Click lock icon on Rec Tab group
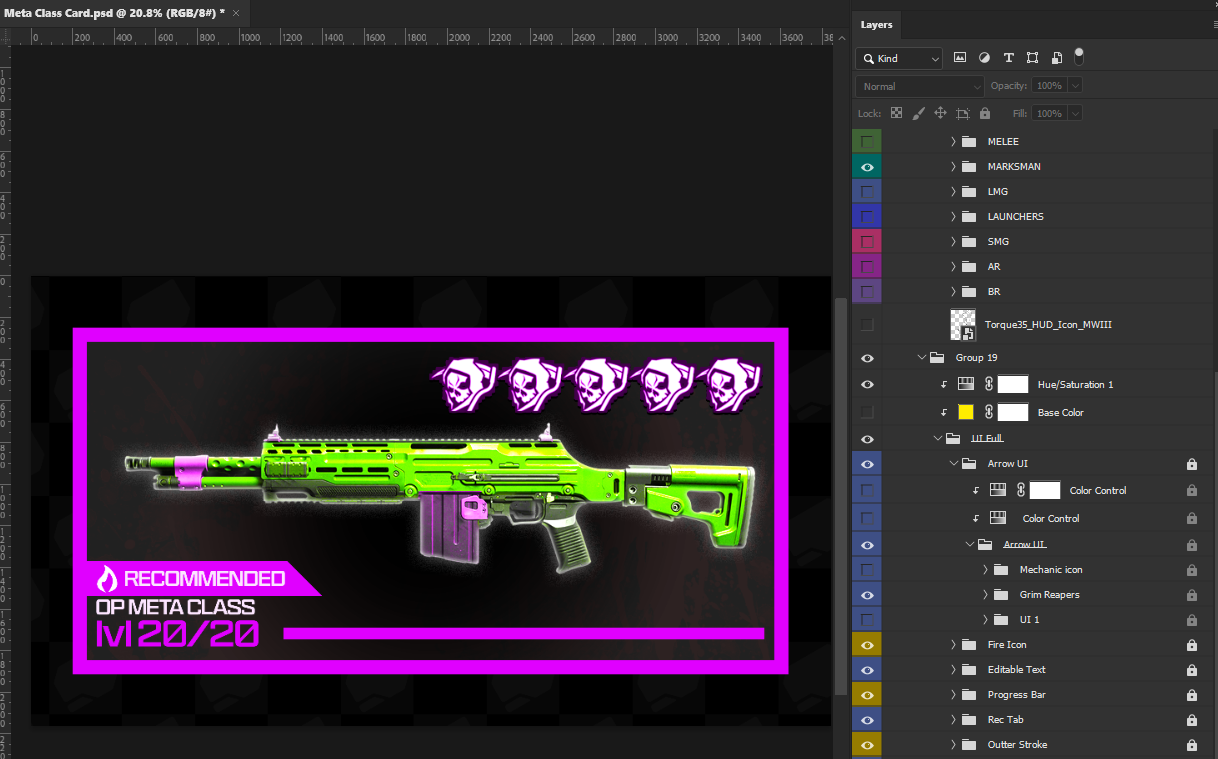Screen dimensions: 1218x759 point(1191,720)
